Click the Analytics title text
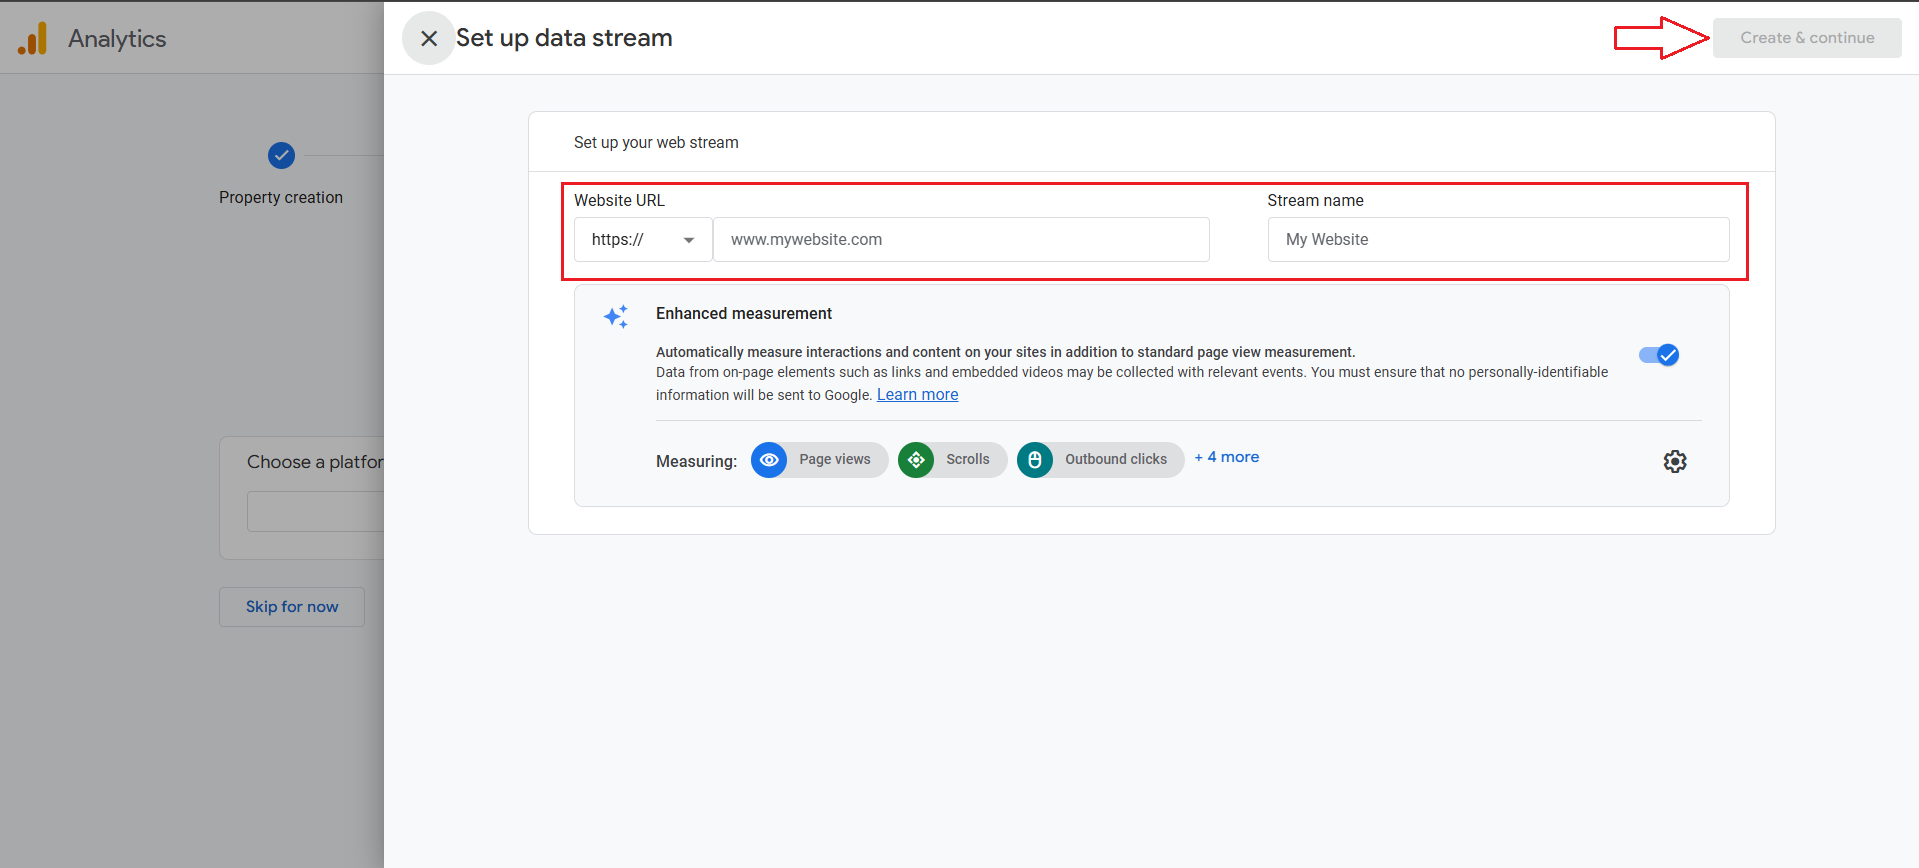Viewport: 1919px width, 868px height. (117, 39)
